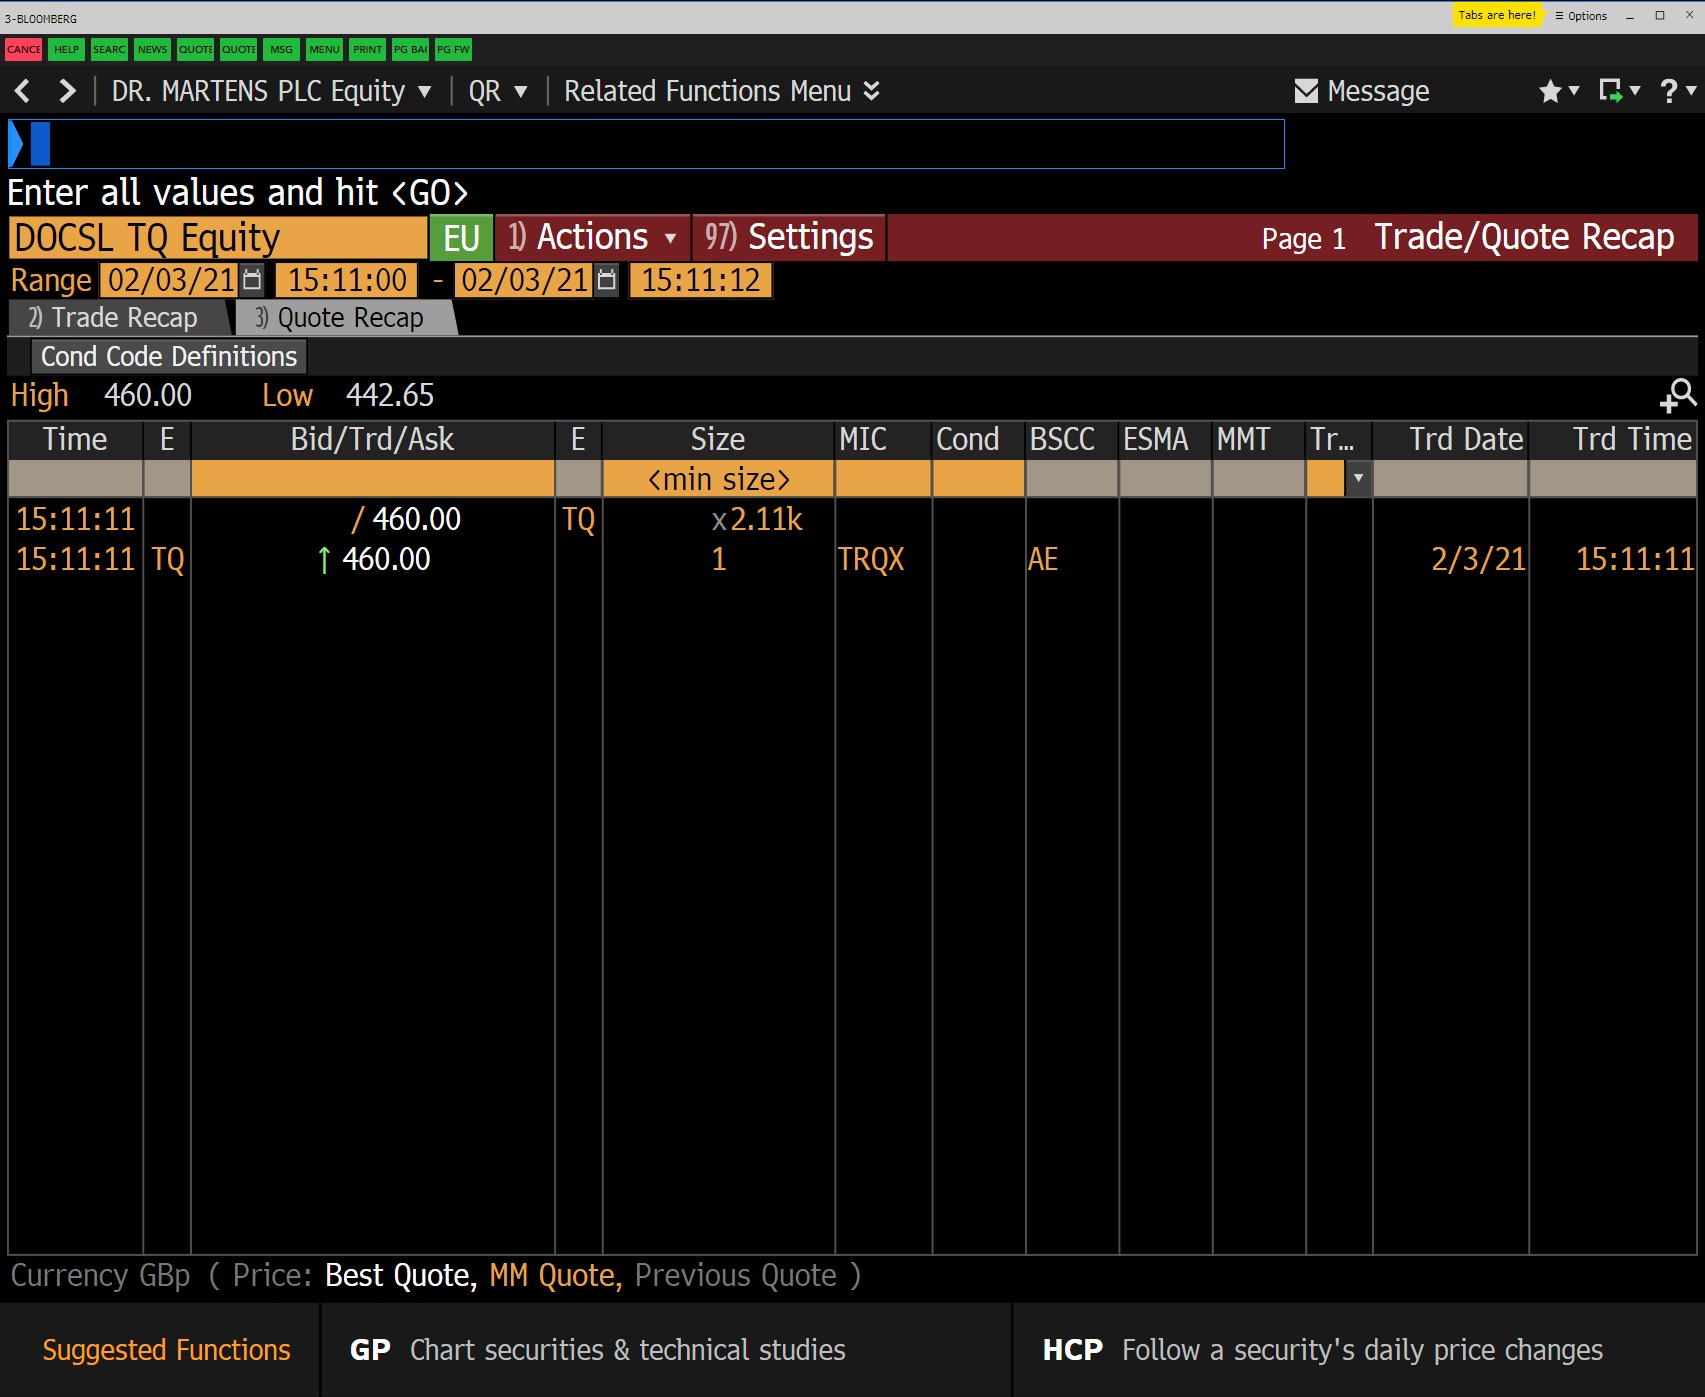This screenshot has width=1705, height=1397.
Task: Click the trade price 460.00 with up arrow
Action: [373, 560]
